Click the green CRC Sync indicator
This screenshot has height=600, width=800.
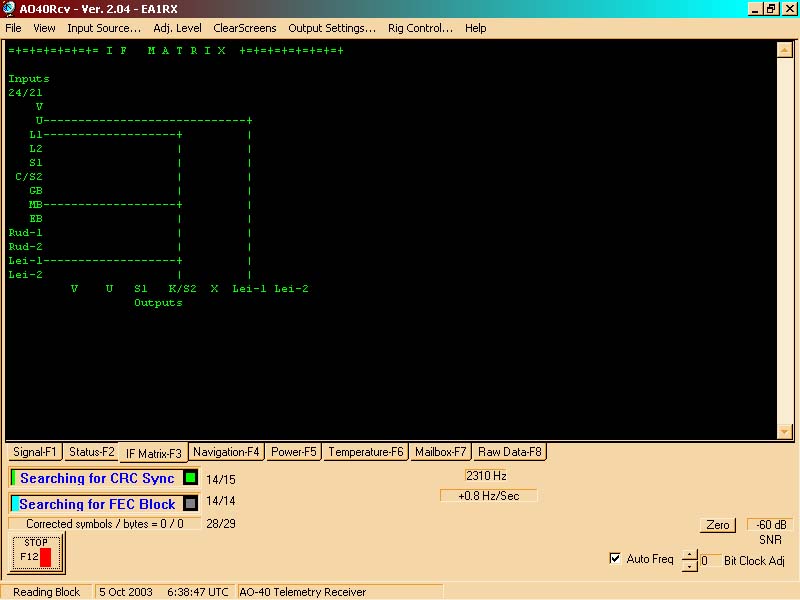(190, 478)
